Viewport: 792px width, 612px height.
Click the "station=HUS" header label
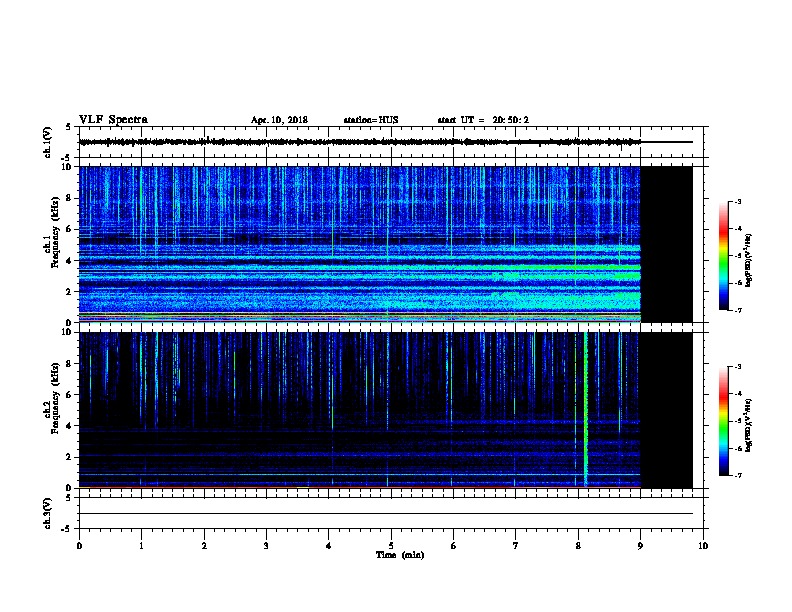[x=371, y=120]
